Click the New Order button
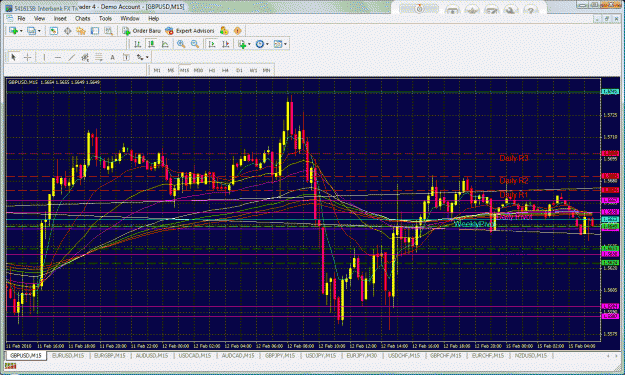This screenshot has width=625, height=375. (x=142, y=31)
